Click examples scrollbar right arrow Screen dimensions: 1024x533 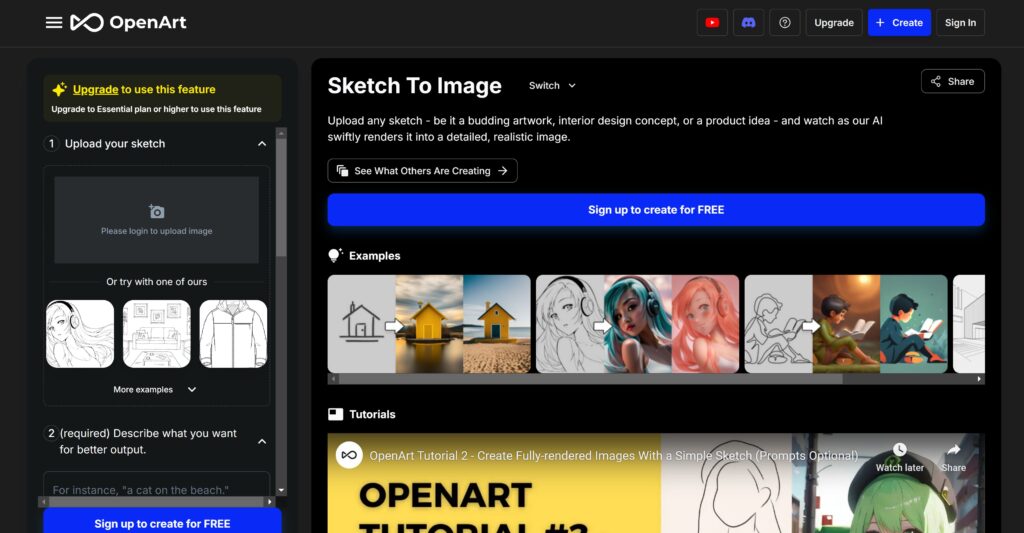pos(979,379)
